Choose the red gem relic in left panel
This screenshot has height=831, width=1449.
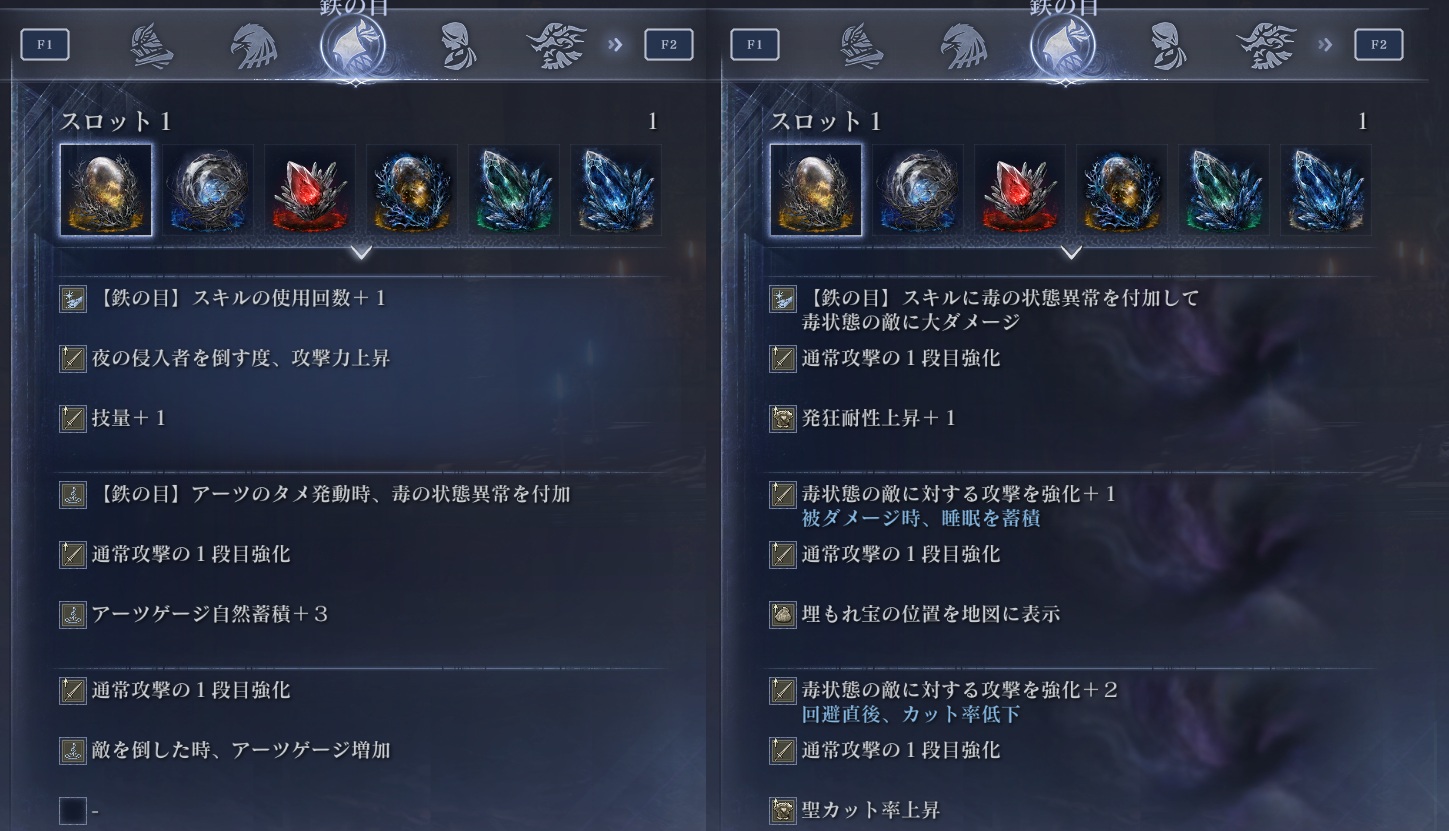pyautogui.click(x=310, y=190)
